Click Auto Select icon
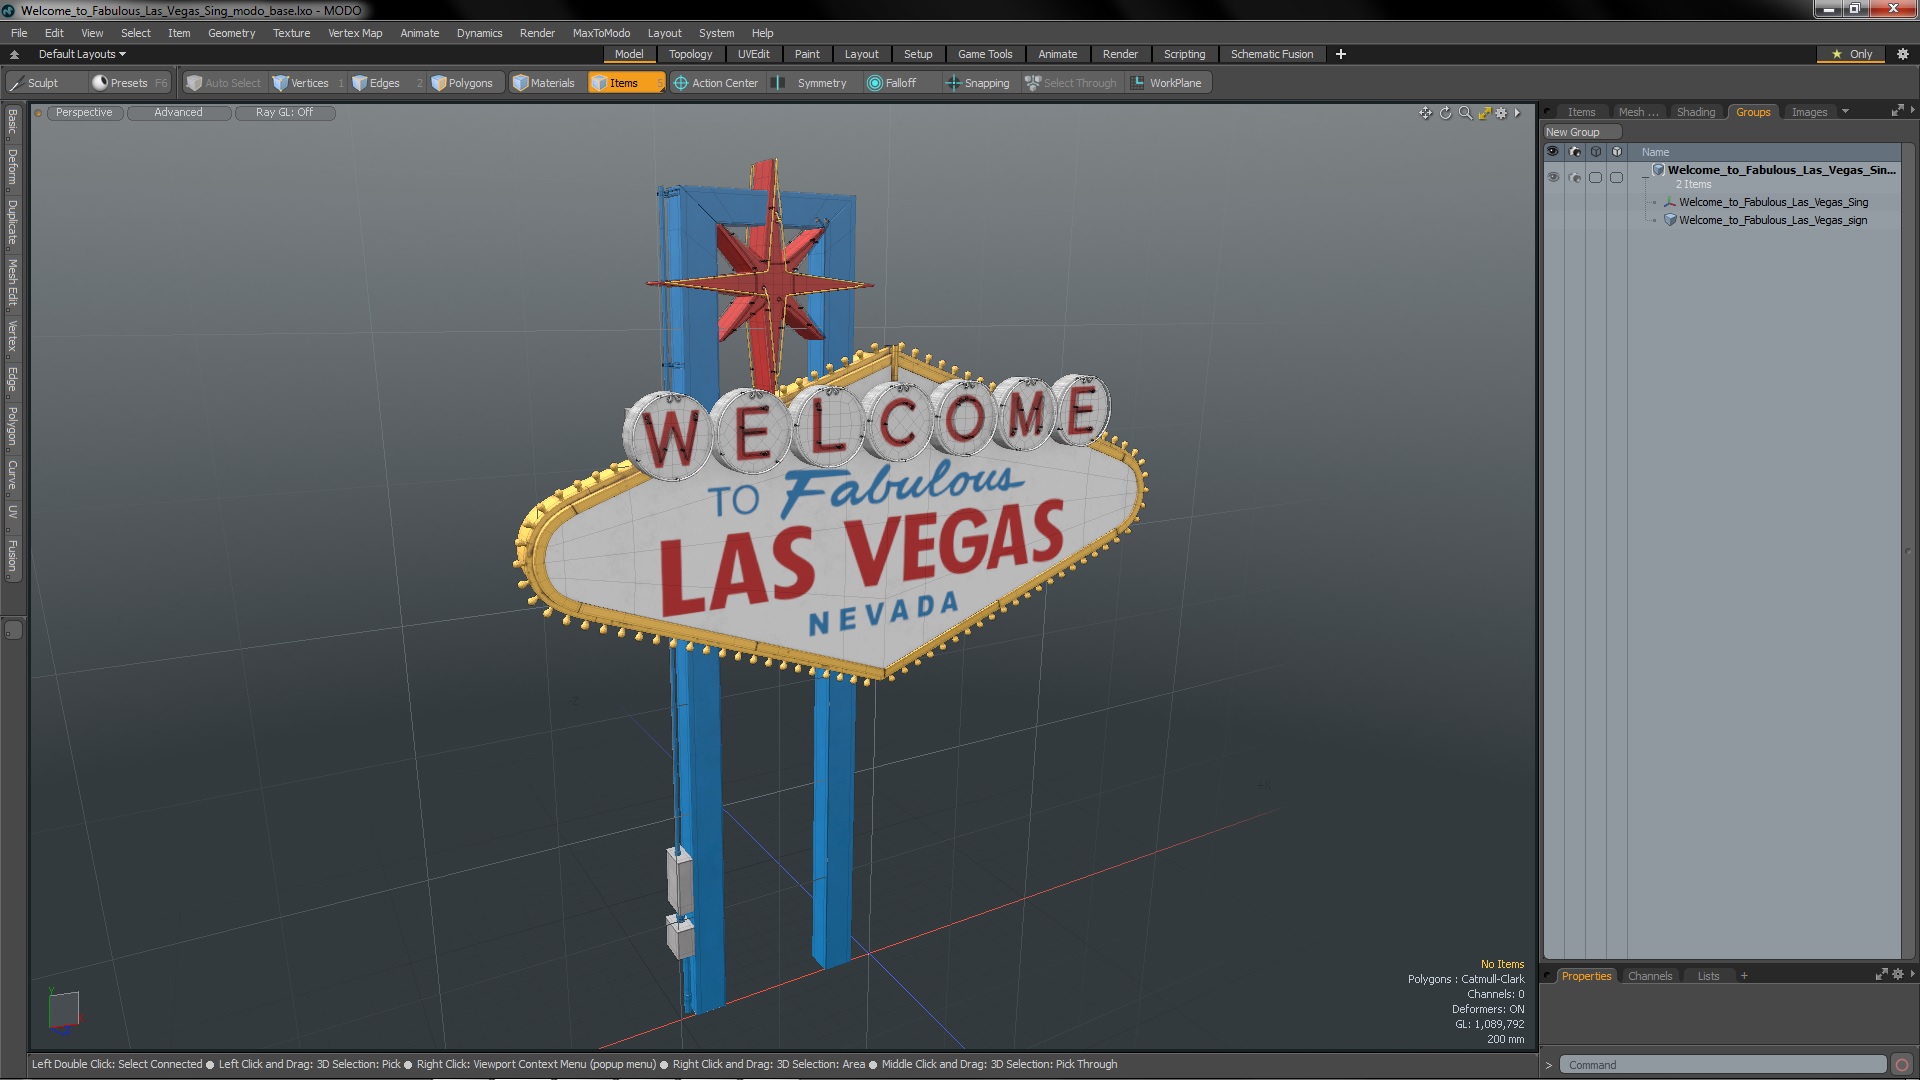 click(x=194, y=83)
